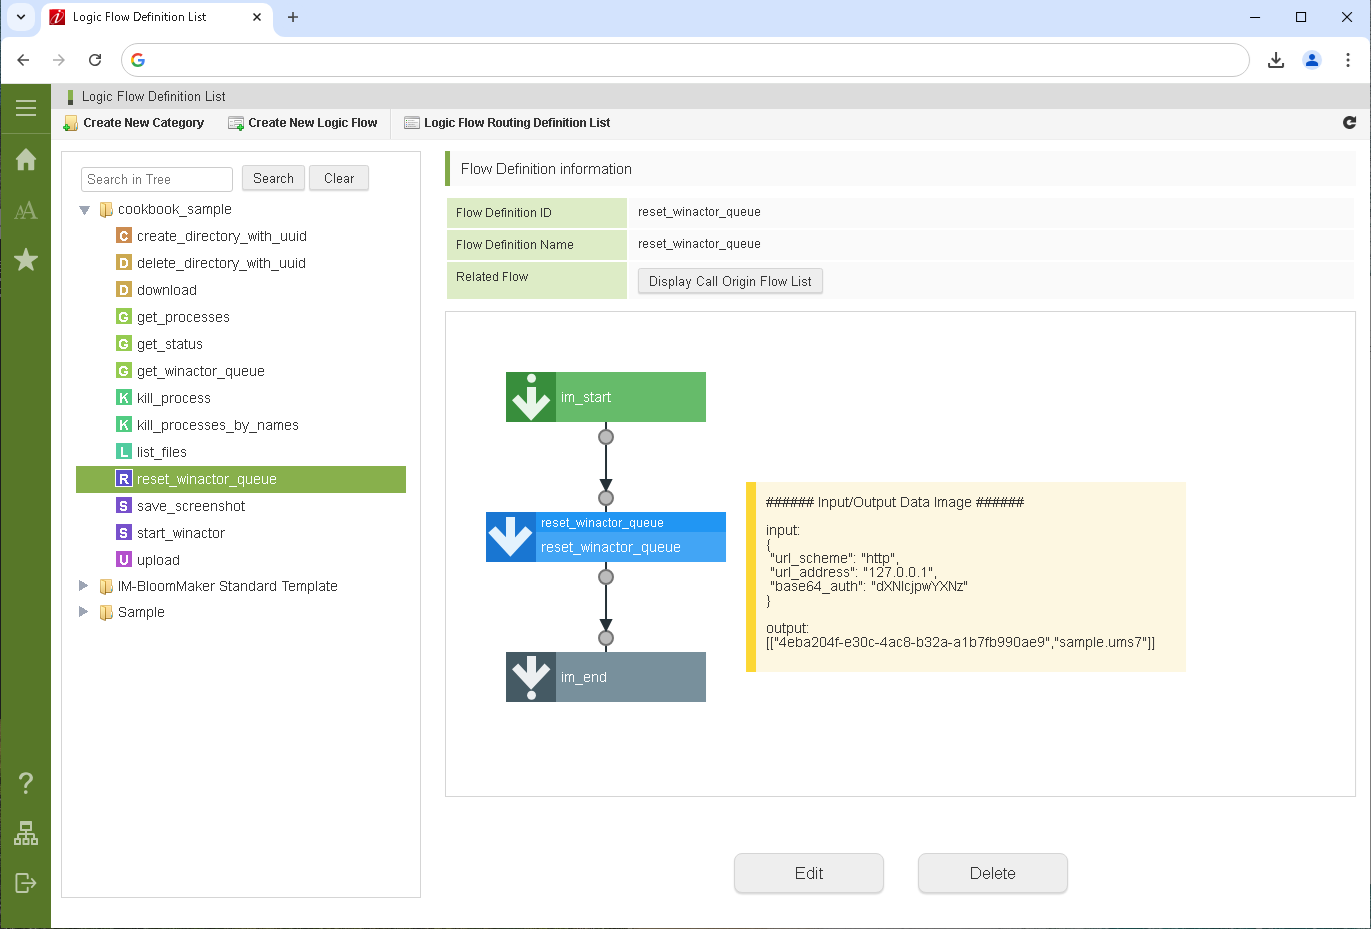Collapse the cookbook_sample category
Screen dimensions: 1371x929
tap(85, 210)
